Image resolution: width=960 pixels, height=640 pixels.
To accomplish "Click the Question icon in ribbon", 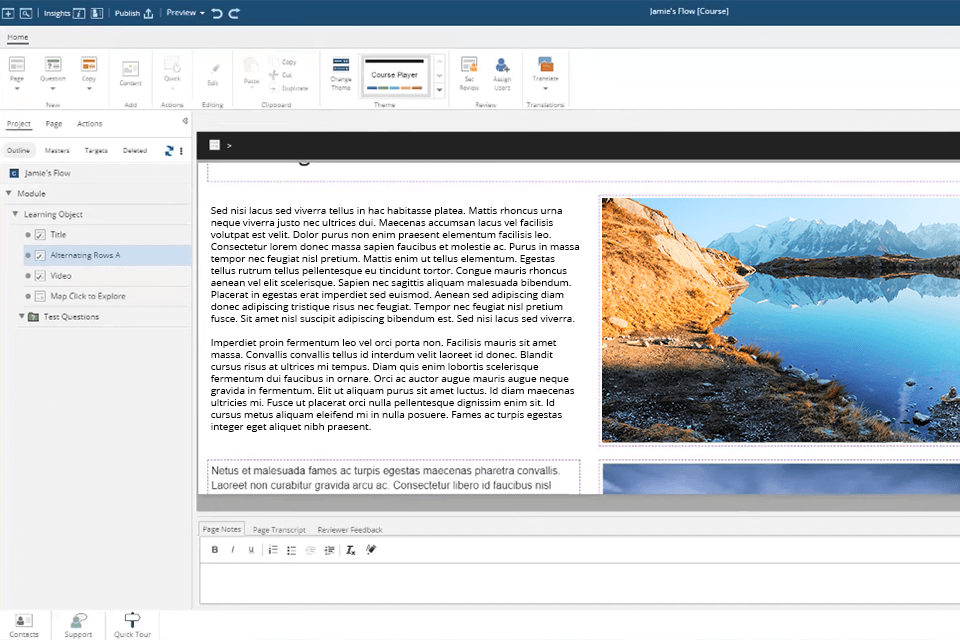I will coord(53,64).
